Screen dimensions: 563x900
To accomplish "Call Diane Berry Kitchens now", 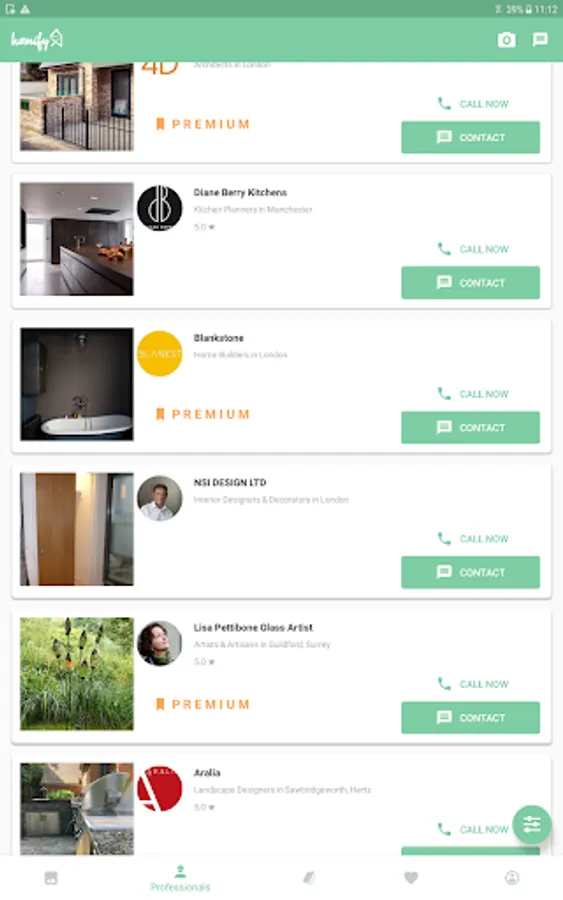I will pos(473,249).
